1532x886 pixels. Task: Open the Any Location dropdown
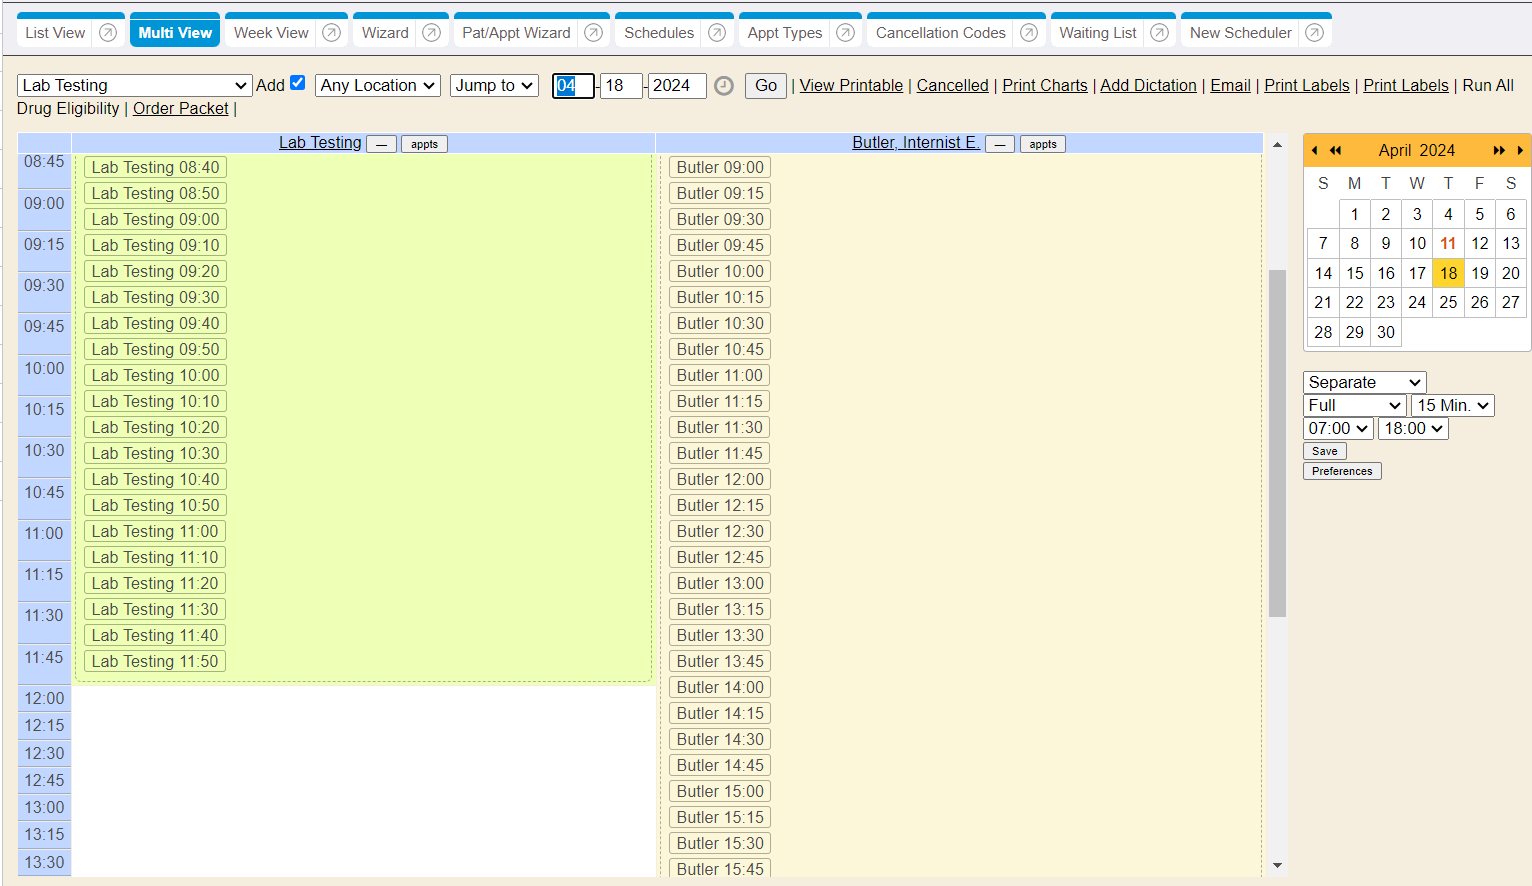point(378,86)
